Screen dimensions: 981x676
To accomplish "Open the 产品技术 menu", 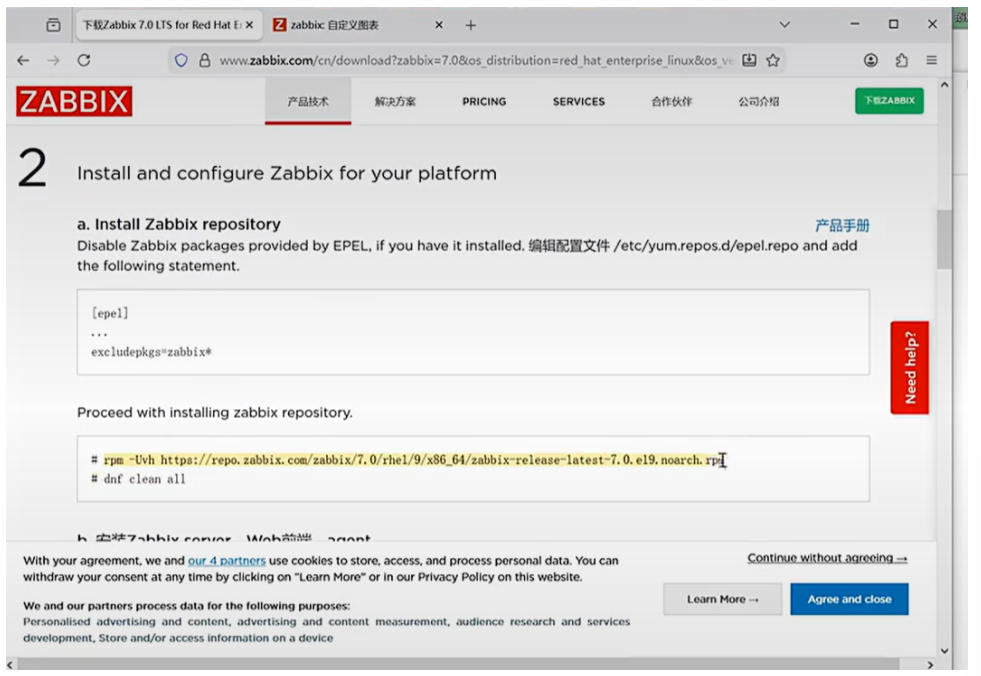I will pos(308,101).
